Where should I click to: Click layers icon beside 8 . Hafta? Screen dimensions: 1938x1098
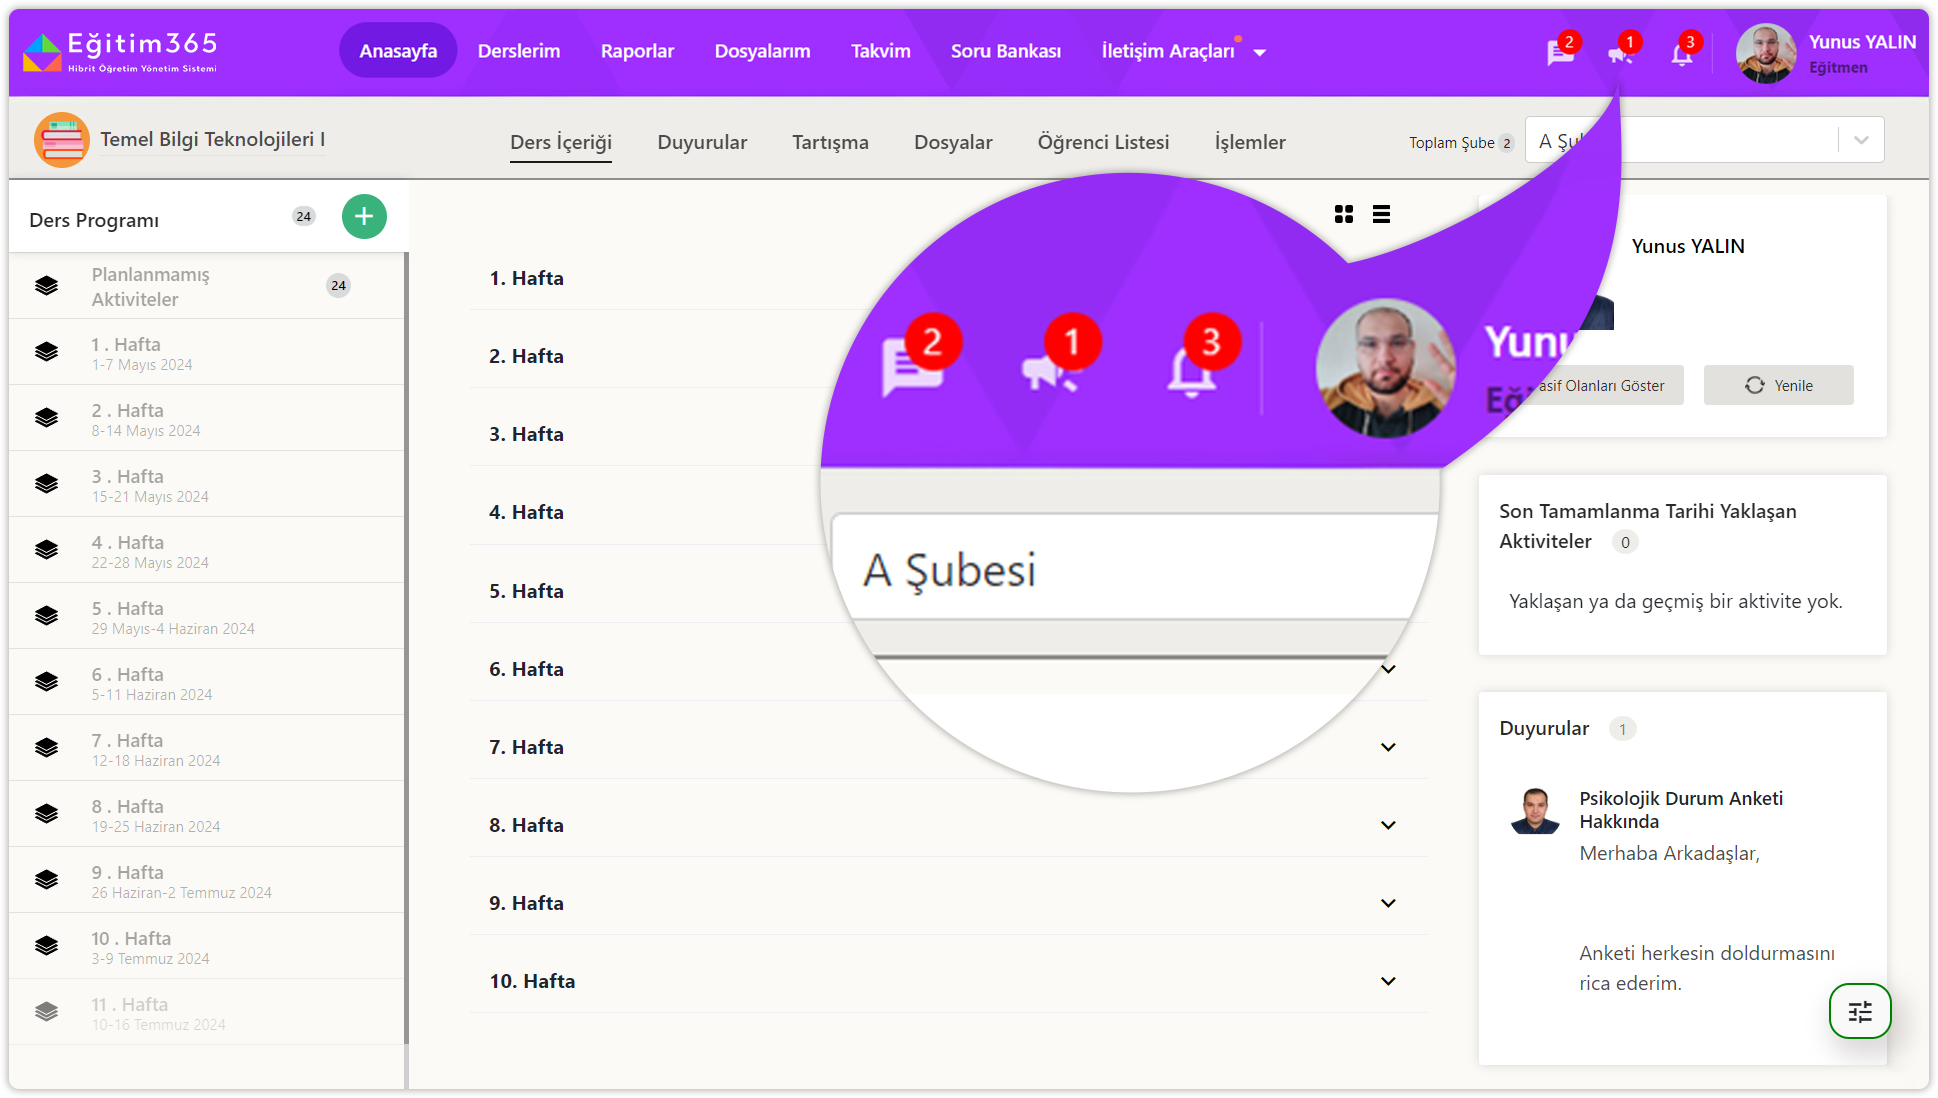coord(46,814)
